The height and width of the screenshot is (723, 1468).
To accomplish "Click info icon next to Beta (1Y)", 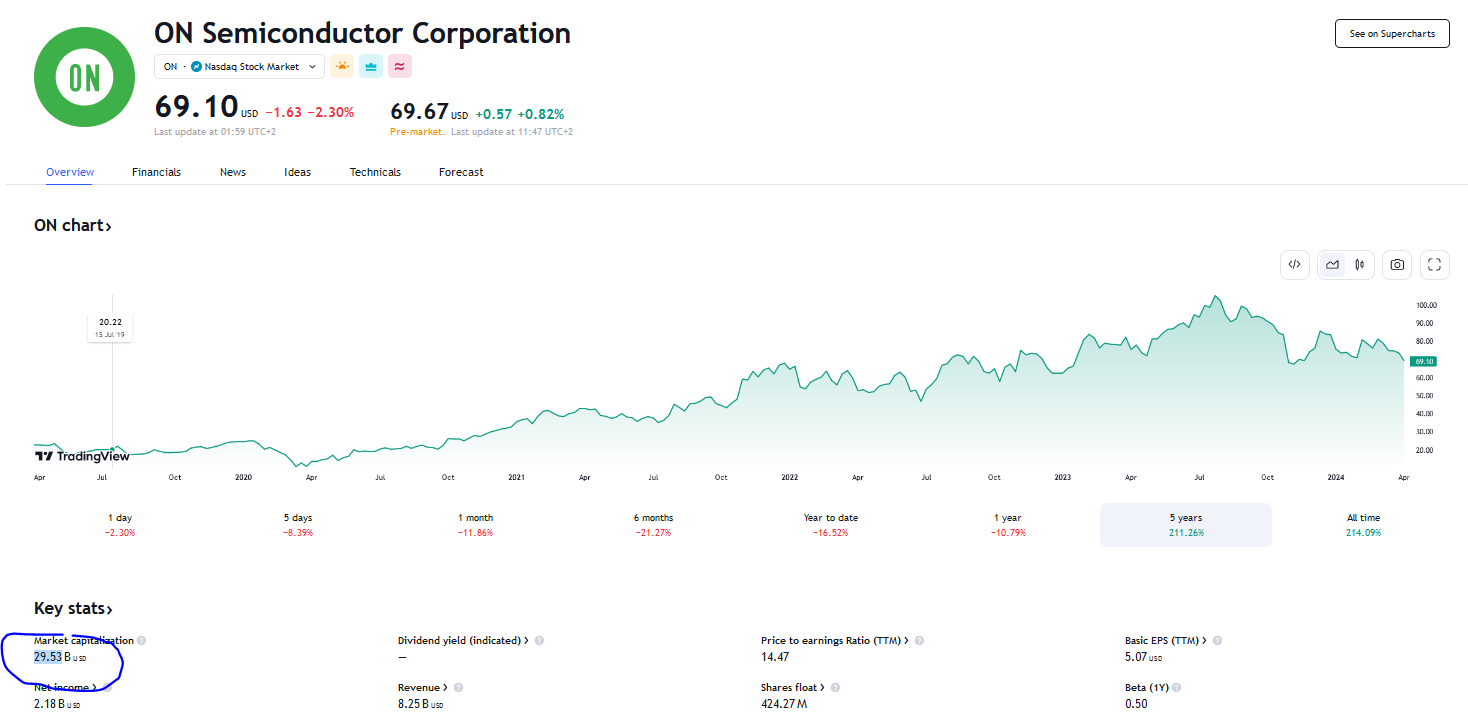I will 1177,688.
